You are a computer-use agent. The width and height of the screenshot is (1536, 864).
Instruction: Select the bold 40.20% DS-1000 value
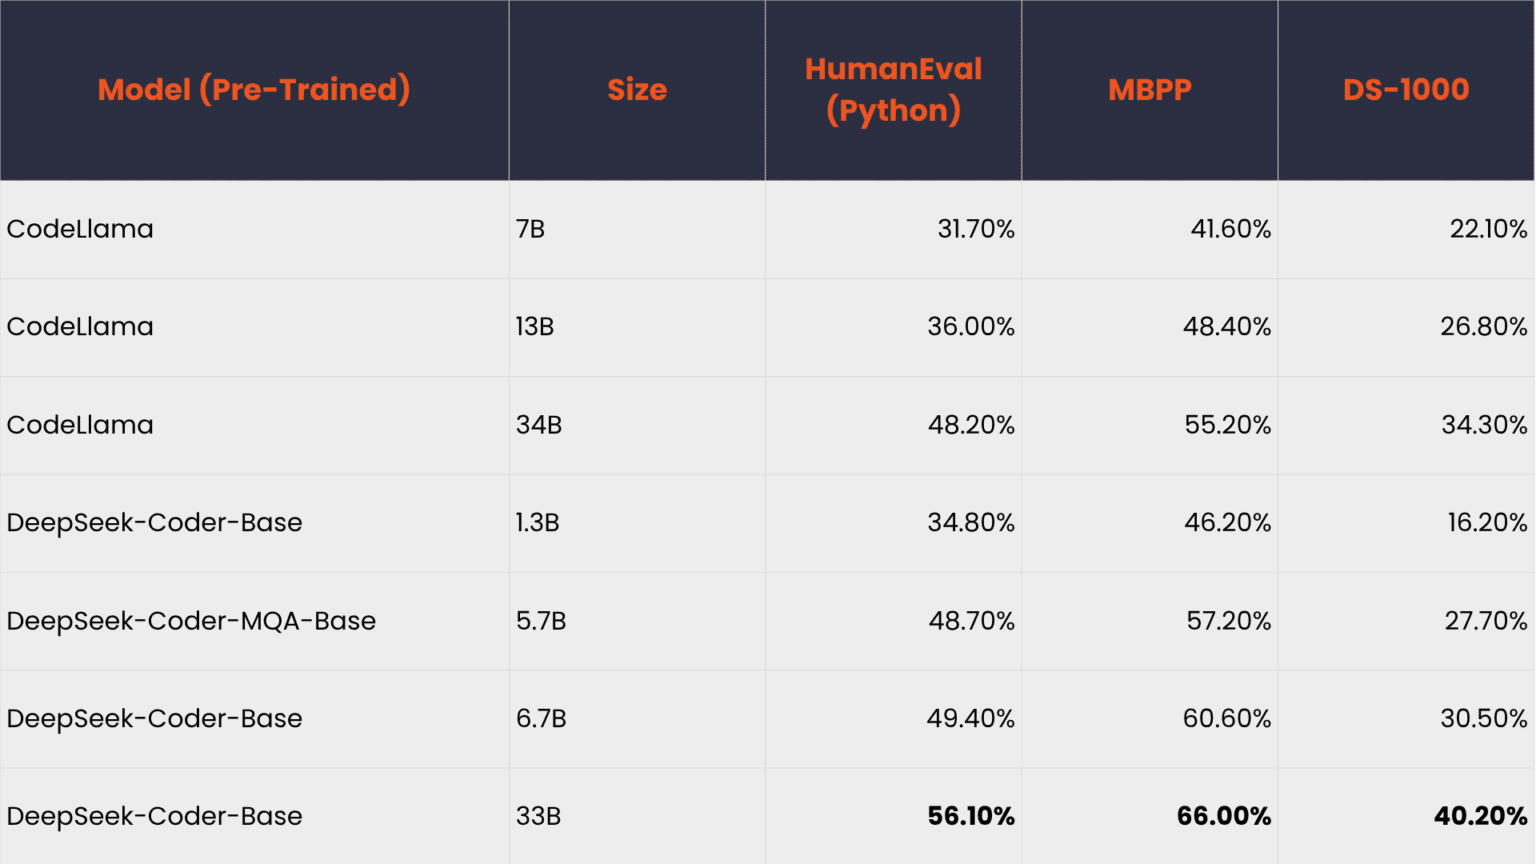coord(1480,816)
